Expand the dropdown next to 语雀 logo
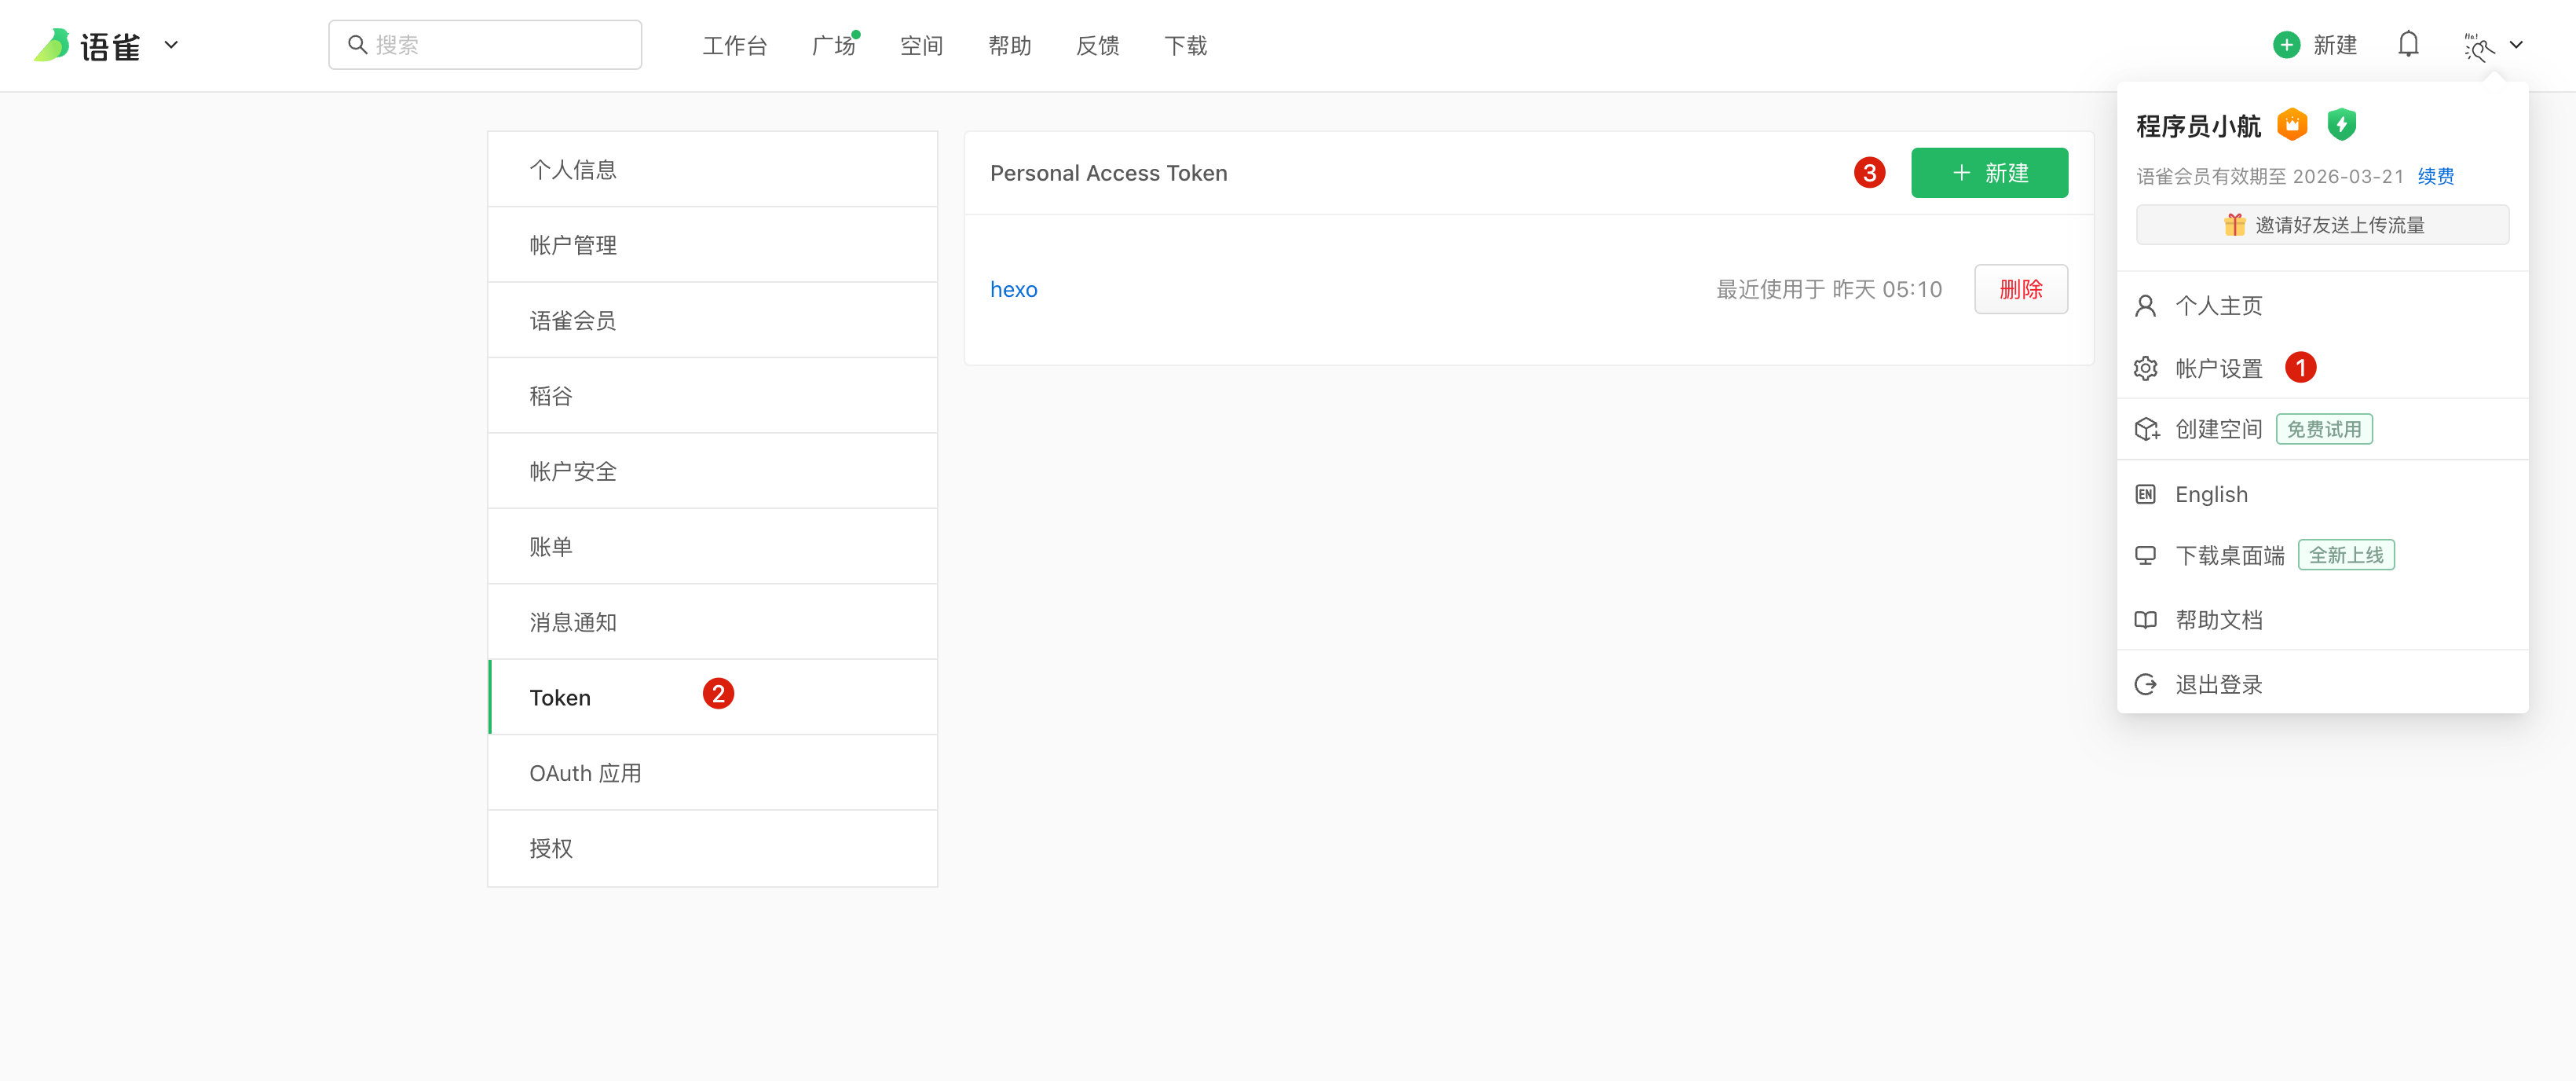The height and width of the screenshot is (1081, 2576). click(171, 45)
